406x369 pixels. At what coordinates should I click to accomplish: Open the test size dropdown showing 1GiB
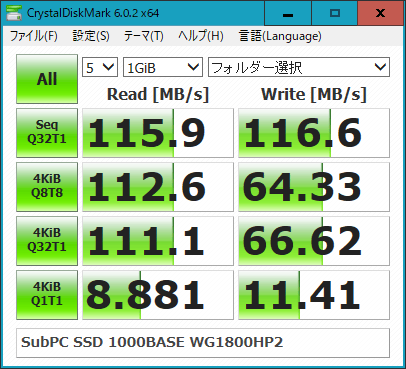(163, 67)
